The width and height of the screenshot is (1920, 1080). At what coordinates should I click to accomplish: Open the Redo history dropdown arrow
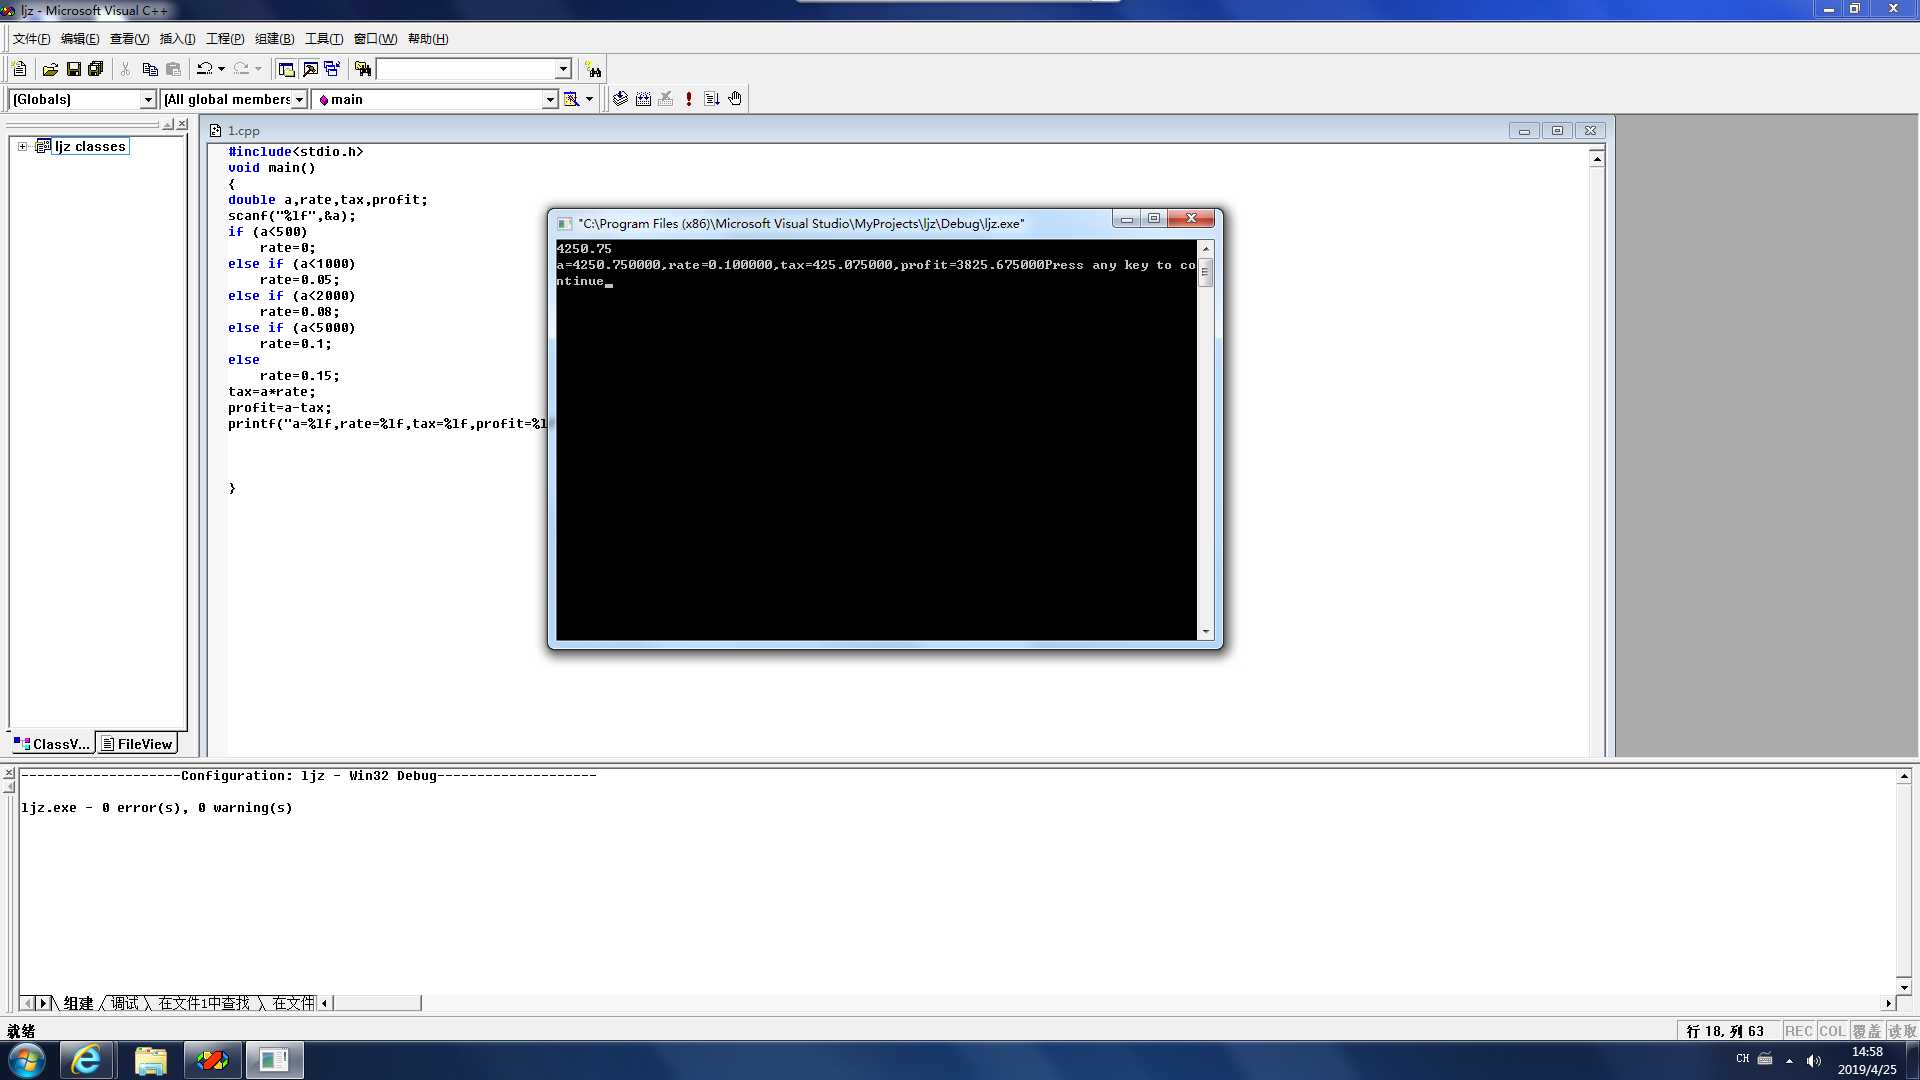tap(258, 69)
